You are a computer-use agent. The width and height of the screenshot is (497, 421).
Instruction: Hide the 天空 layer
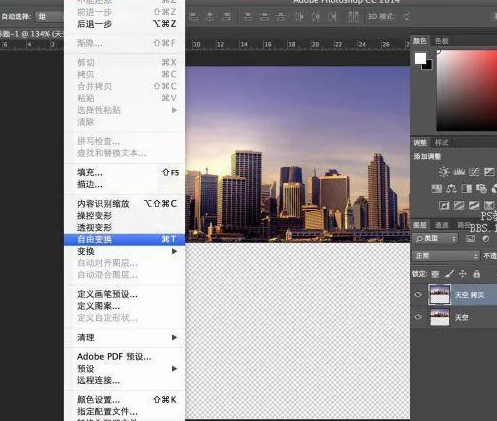(x=418, y=317)
